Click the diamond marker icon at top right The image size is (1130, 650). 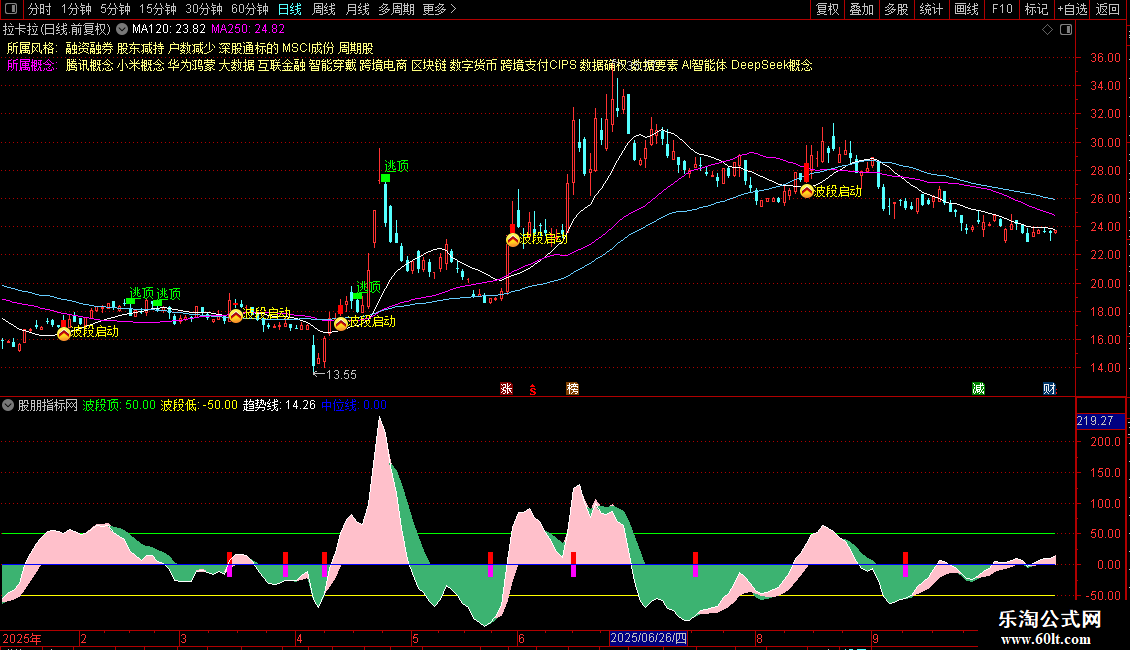1047,30
